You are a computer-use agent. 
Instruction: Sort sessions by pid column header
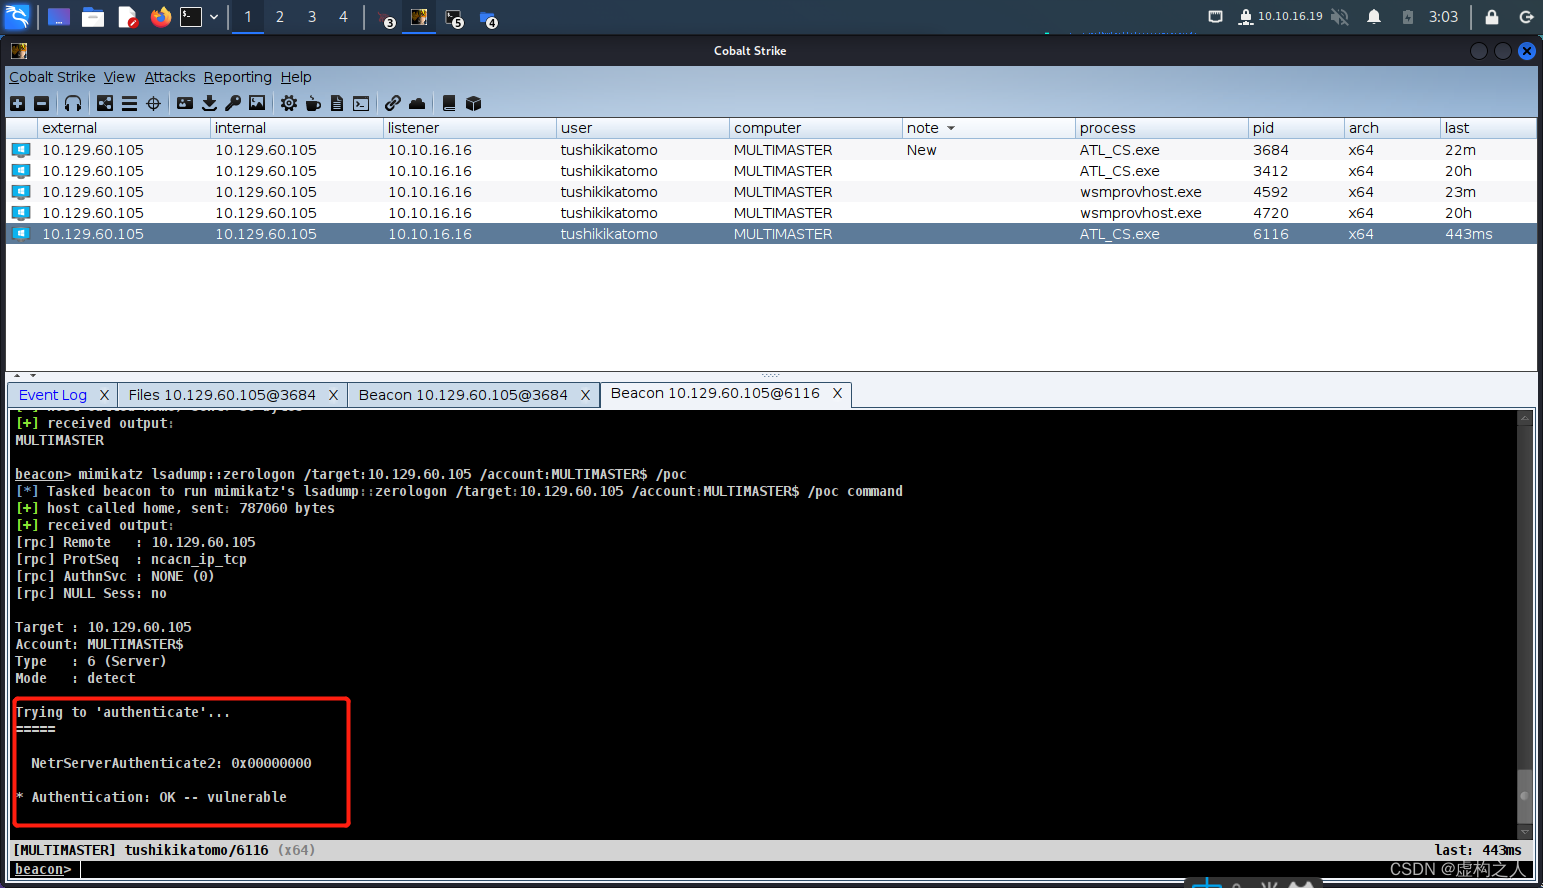pyautogui.click(x=1296, y=128)
